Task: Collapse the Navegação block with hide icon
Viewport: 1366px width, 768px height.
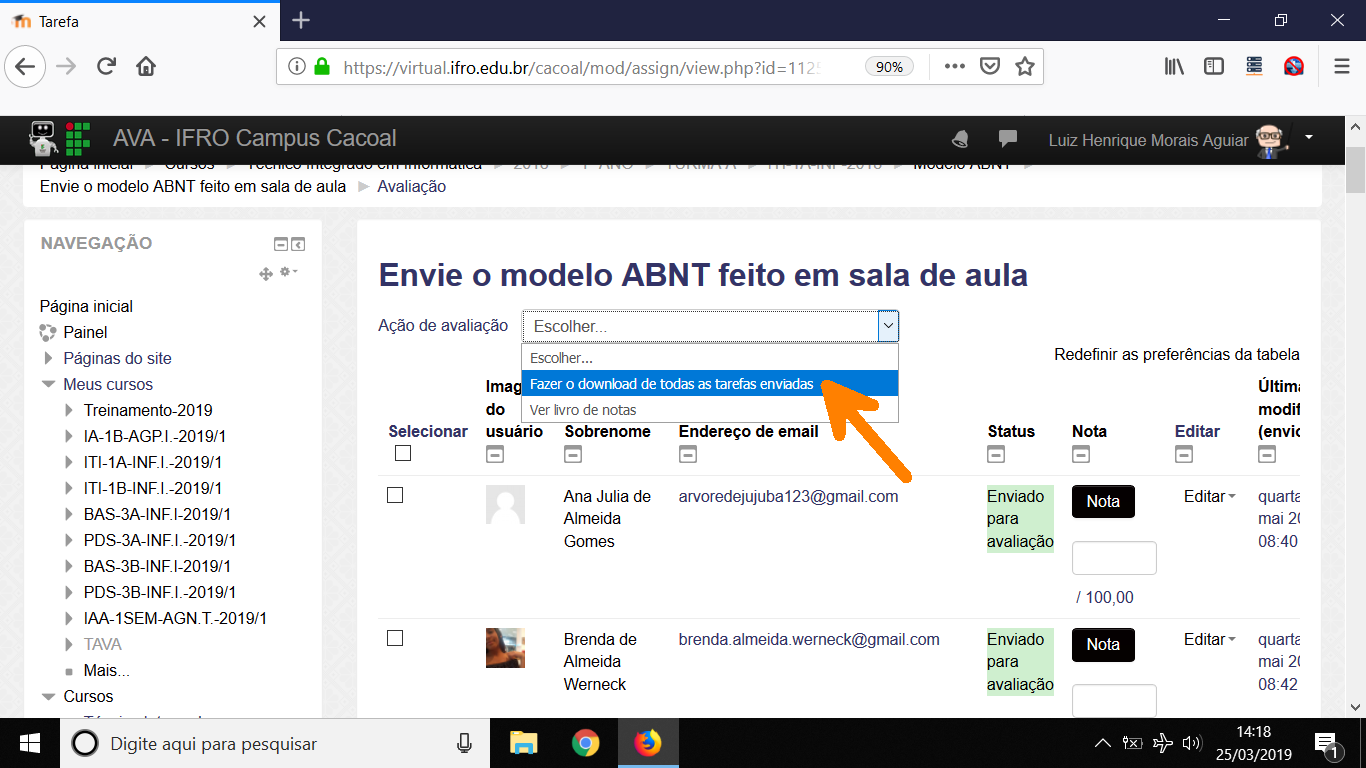Action: coord(281,244)
